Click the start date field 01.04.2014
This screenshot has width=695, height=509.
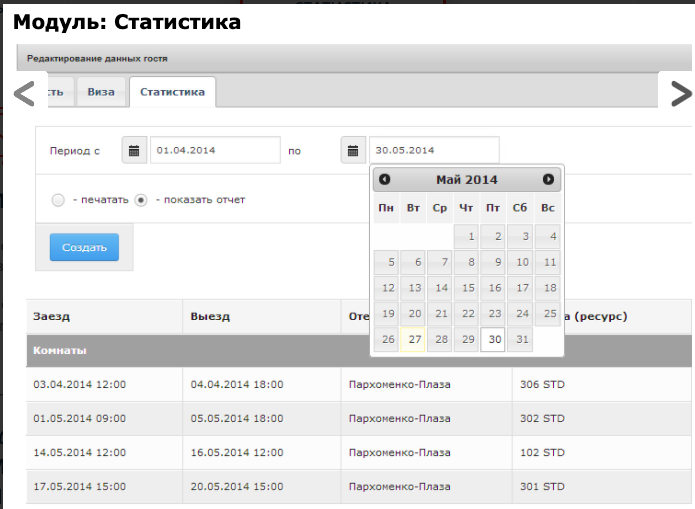coord(215,150)
